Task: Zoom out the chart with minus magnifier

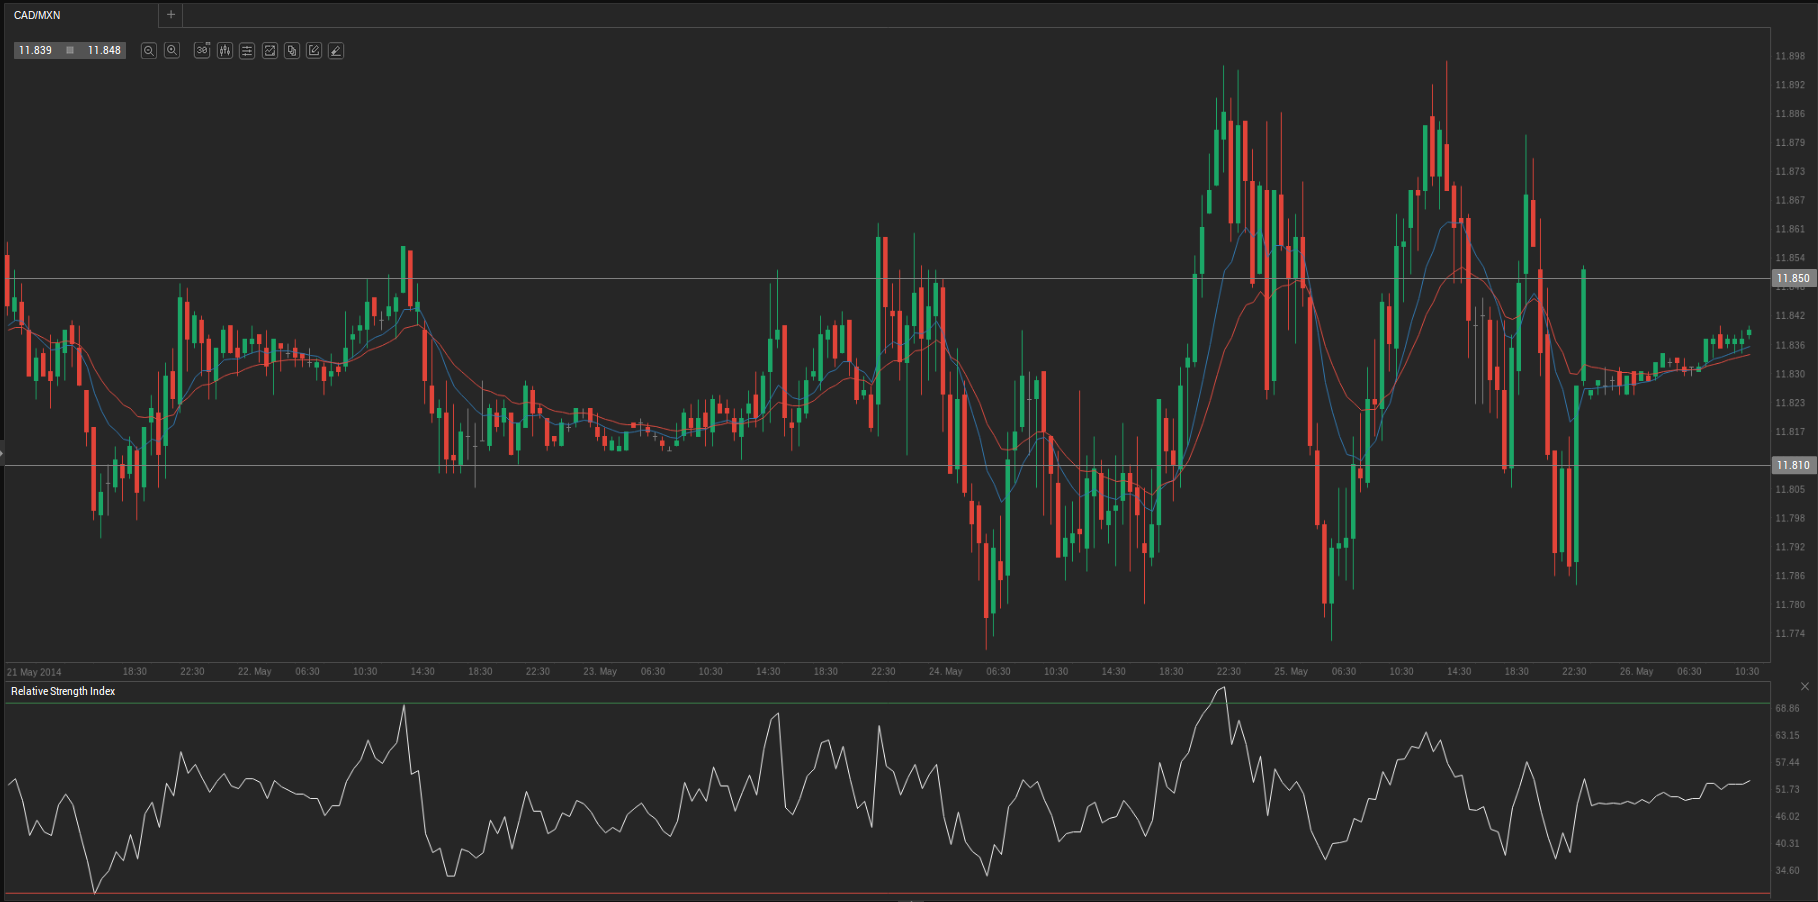Action: (149, 50)
